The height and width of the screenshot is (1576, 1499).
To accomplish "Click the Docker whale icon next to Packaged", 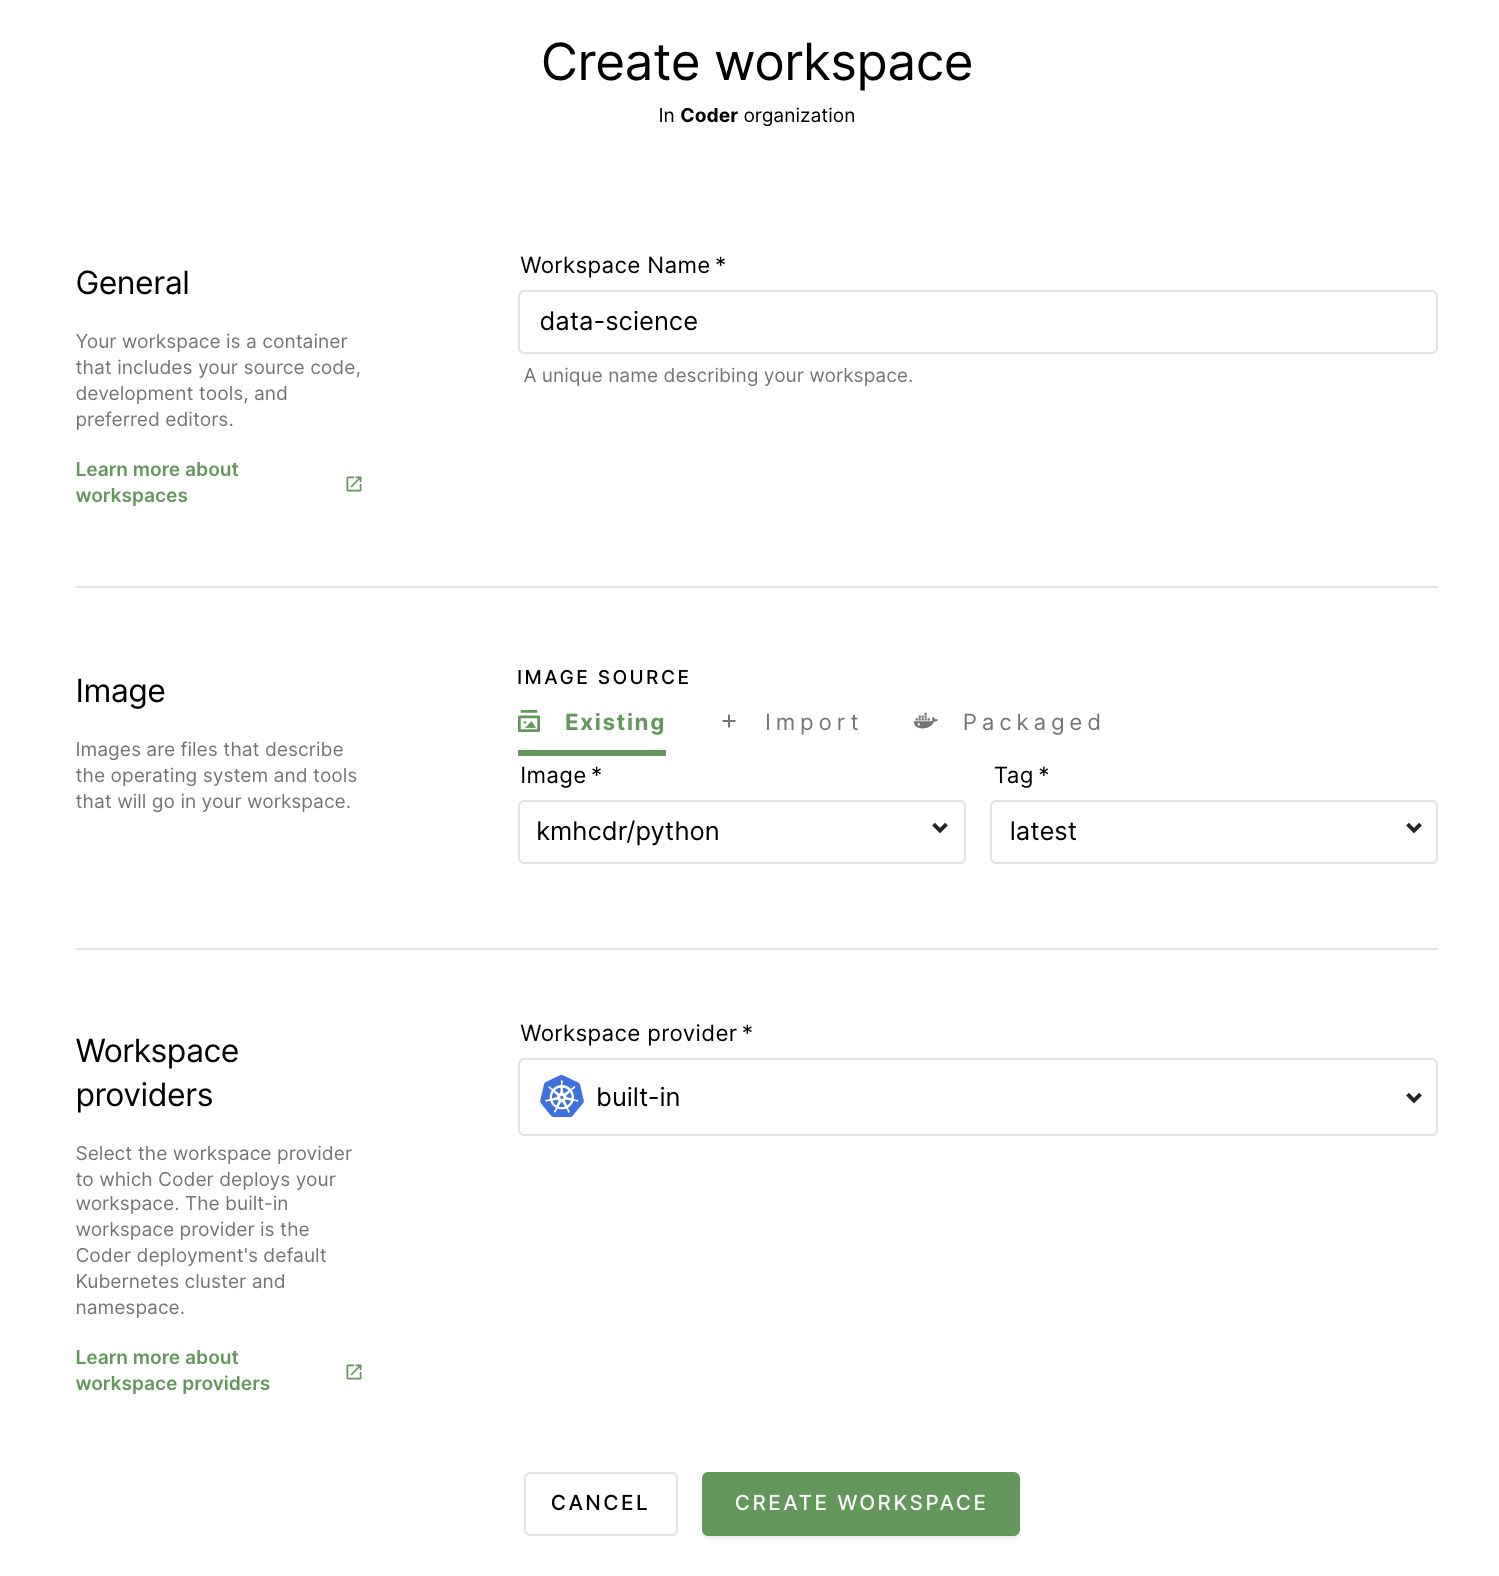I will (x=925, y=721).
